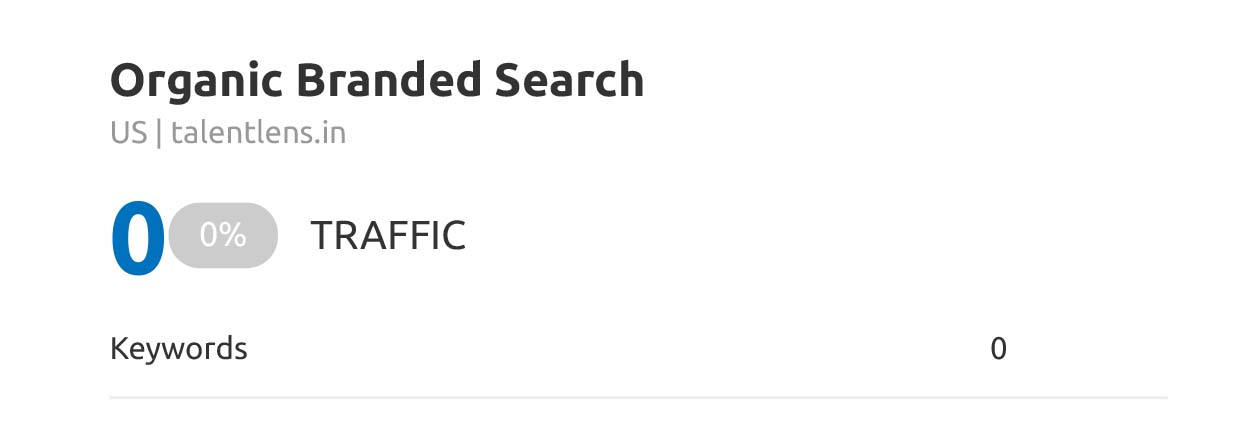Click the large blue 0 traffic number
1240x421 pixels.
click(x=137, y=239)
